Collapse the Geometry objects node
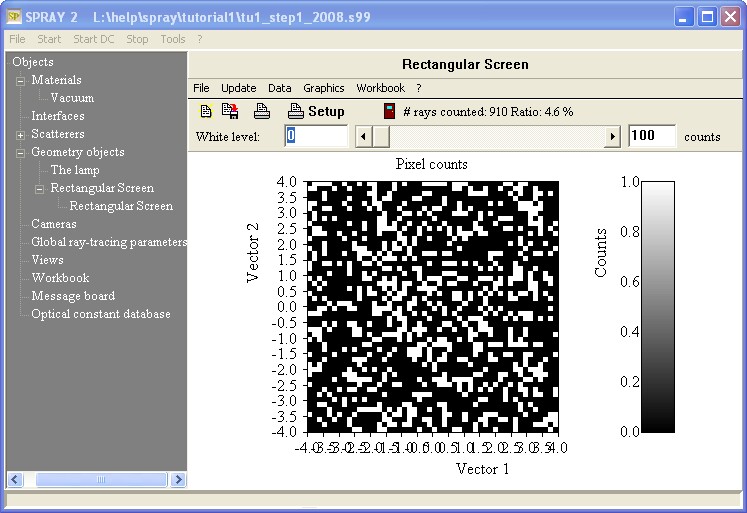The image size is (747, 513). 21,153
